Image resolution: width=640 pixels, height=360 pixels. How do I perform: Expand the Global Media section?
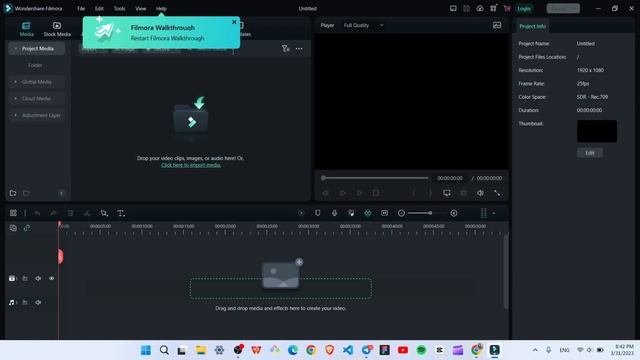point(16,82)
